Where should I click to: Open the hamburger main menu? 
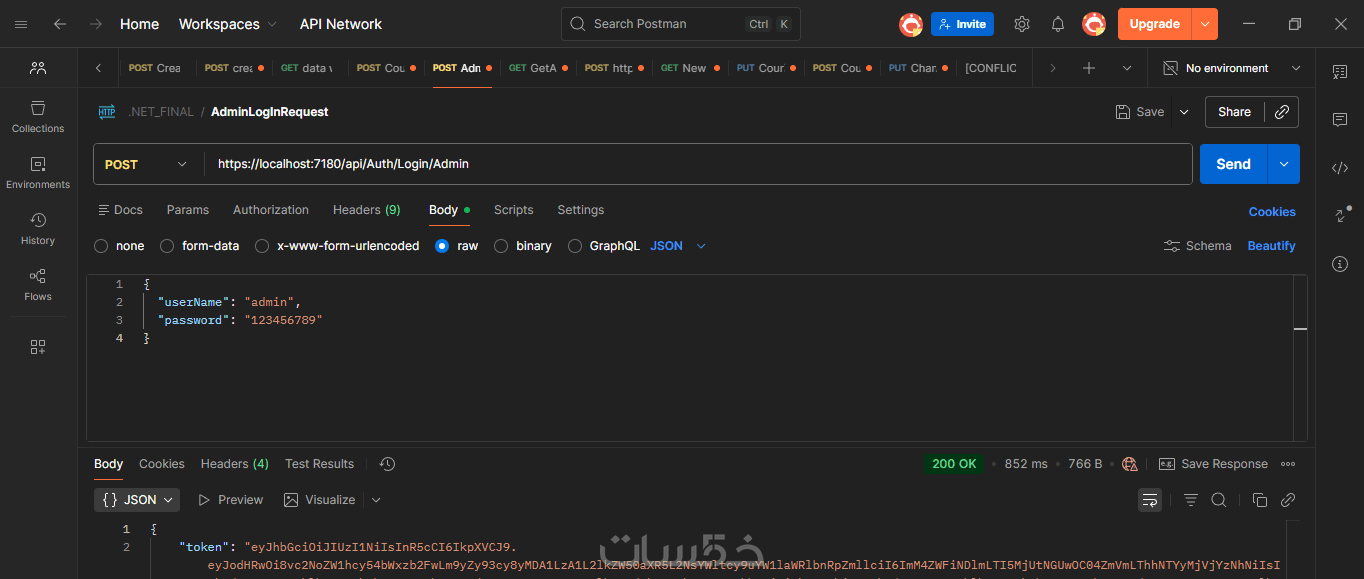pos(21,24)
